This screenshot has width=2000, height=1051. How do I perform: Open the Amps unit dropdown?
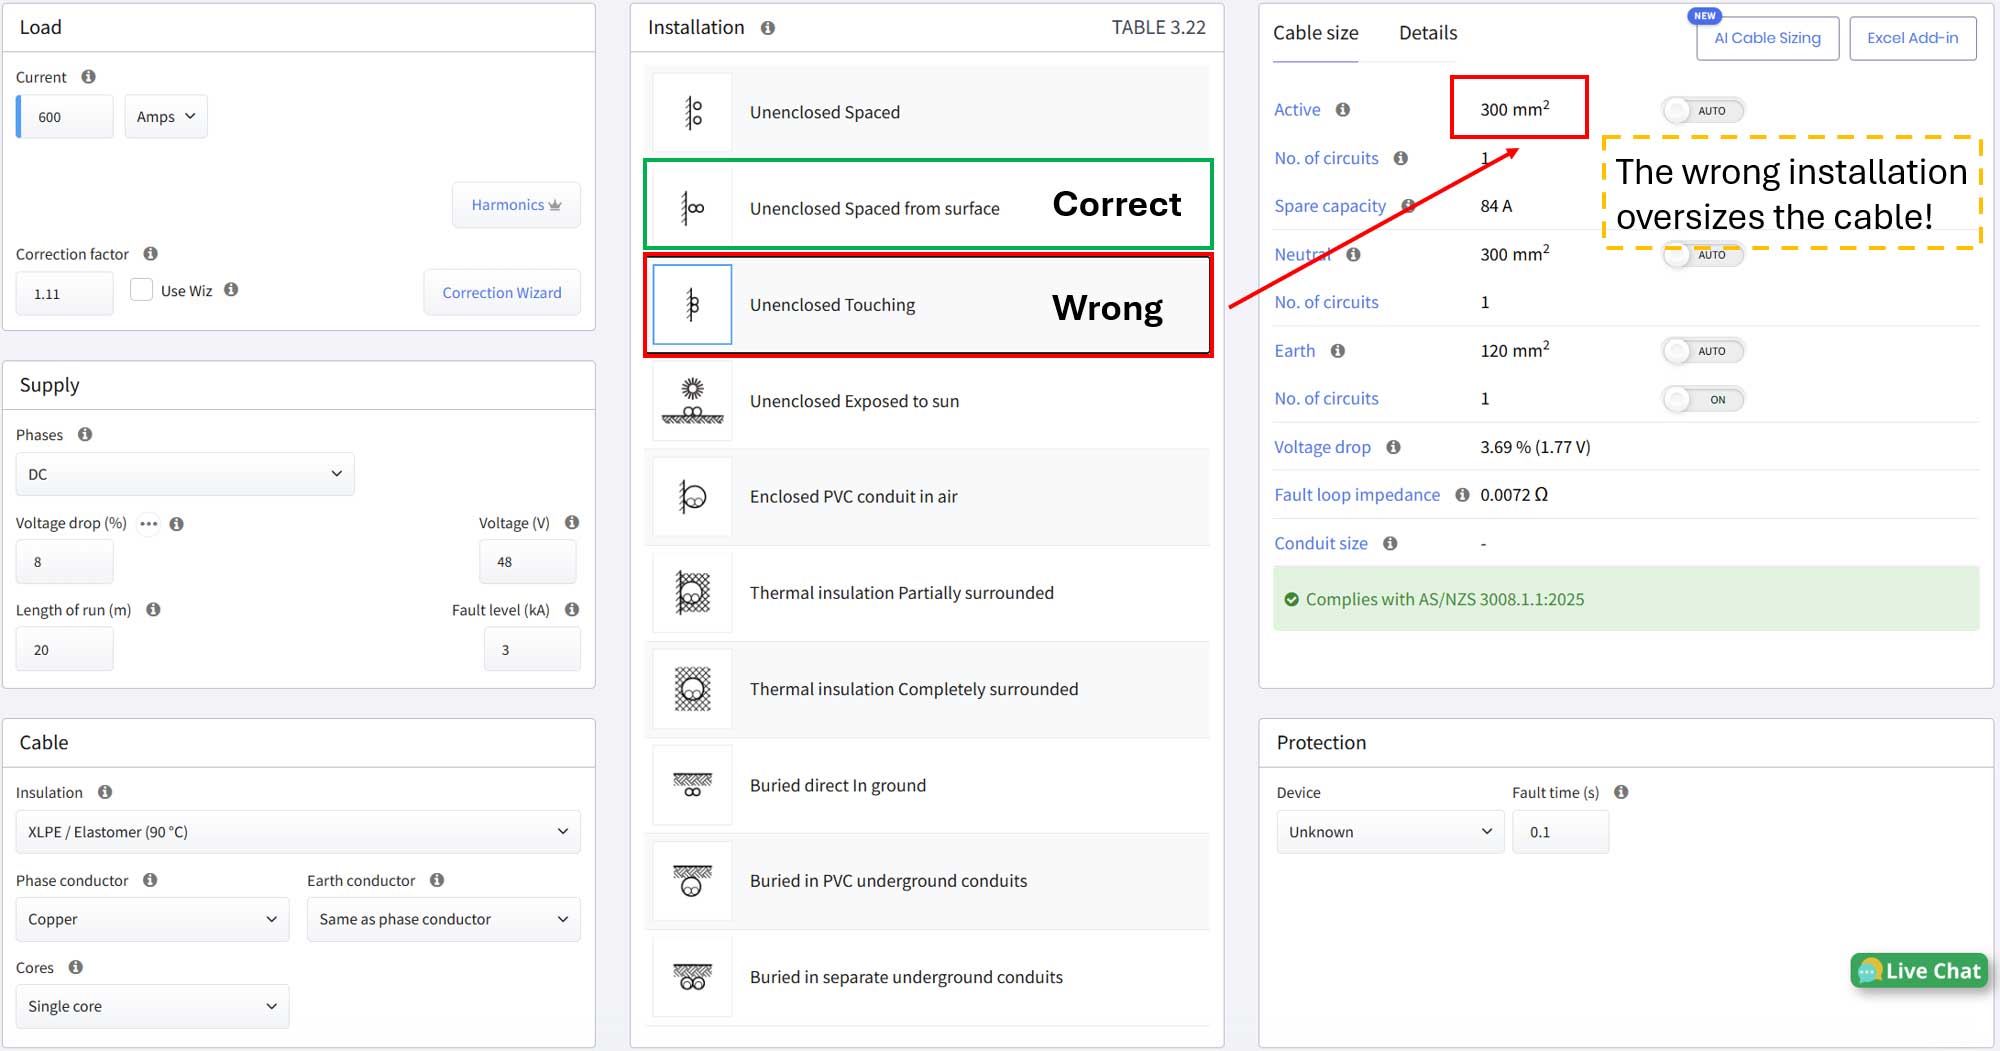[x=166, y=117]
